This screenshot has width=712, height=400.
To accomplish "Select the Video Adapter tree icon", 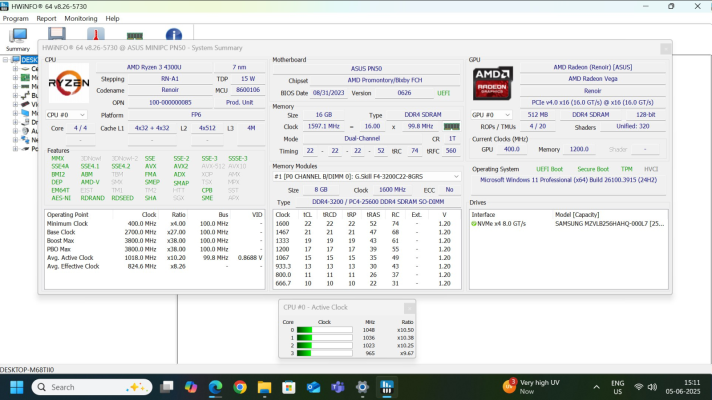I will (25, 104).
